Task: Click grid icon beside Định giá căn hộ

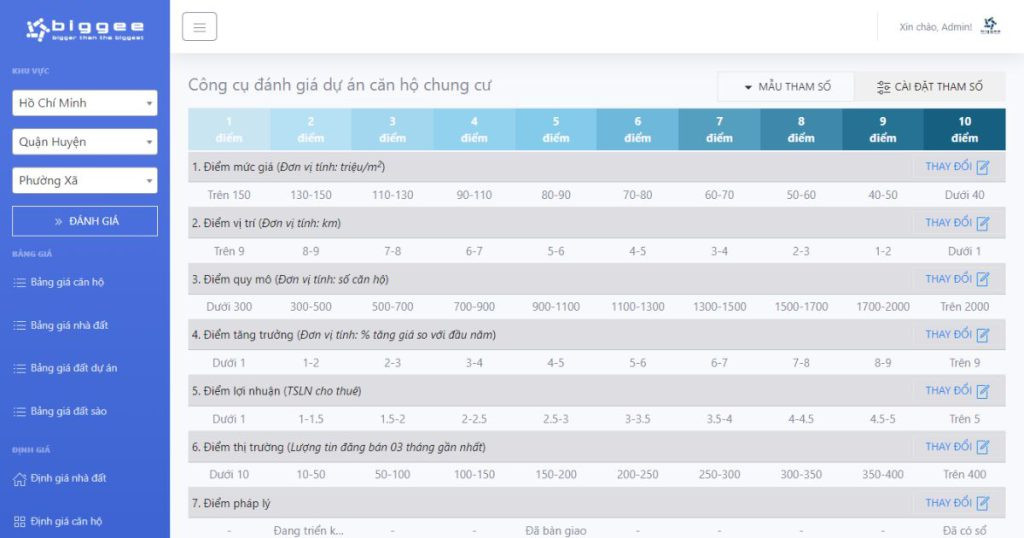Action: [20, 522]
